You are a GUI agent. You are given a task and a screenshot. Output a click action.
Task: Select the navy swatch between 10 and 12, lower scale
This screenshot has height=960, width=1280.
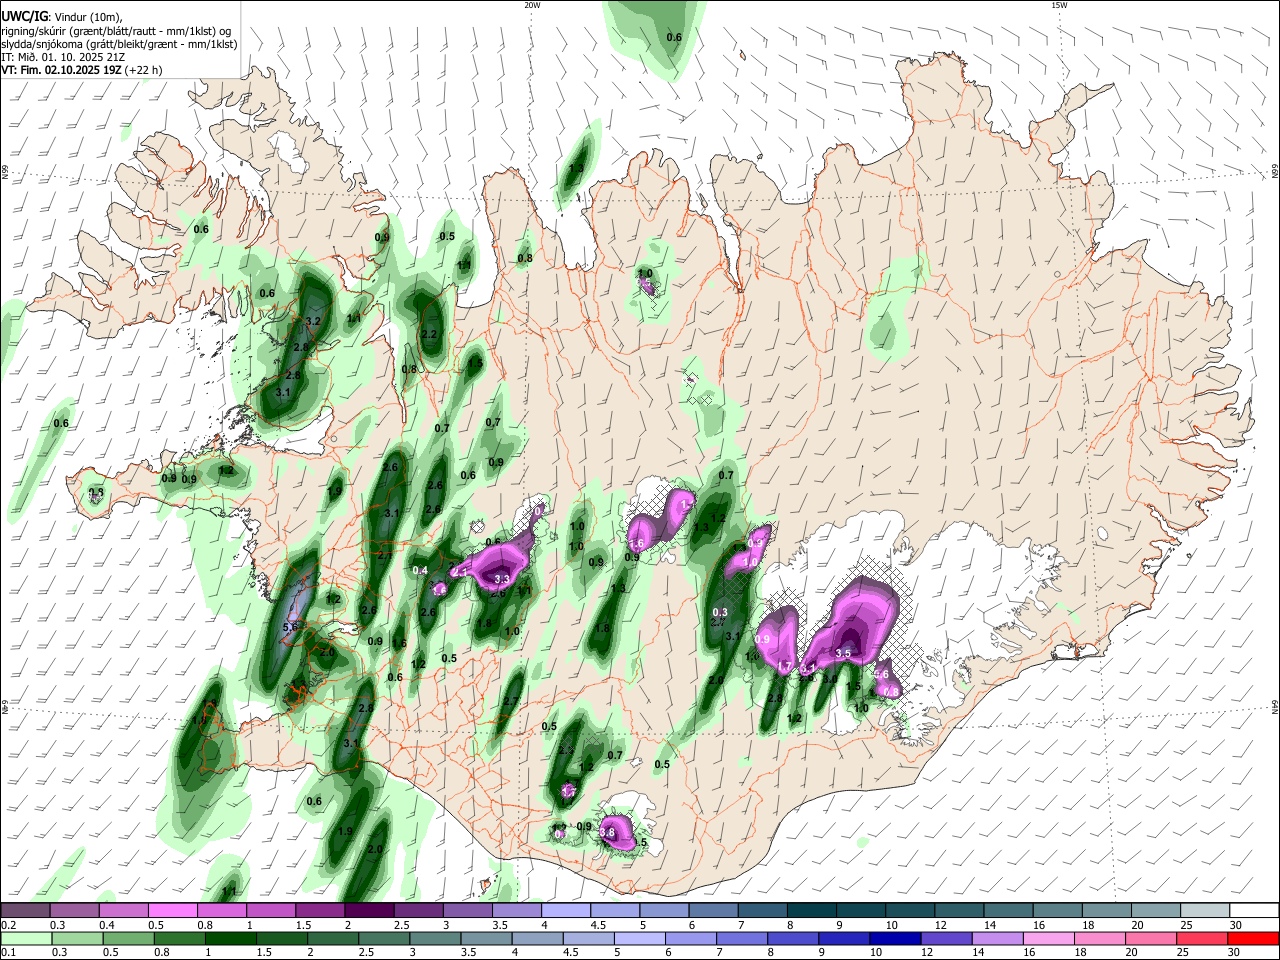894,939
